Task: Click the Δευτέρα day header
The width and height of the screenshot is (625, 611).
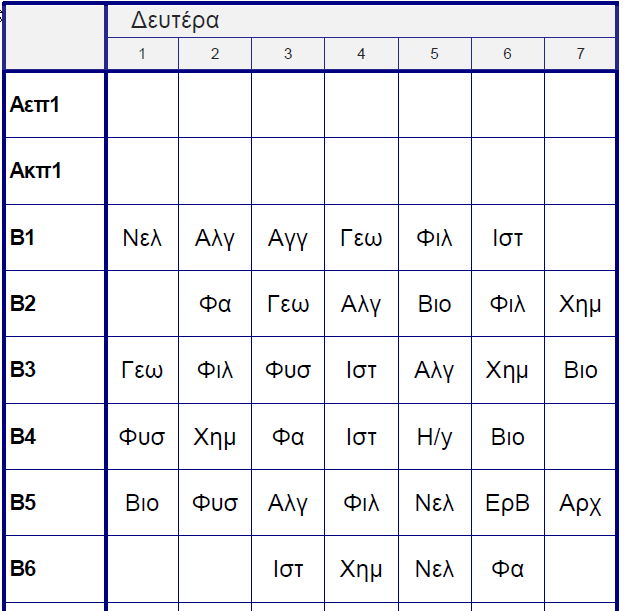Action: click(x=176, y=21)
